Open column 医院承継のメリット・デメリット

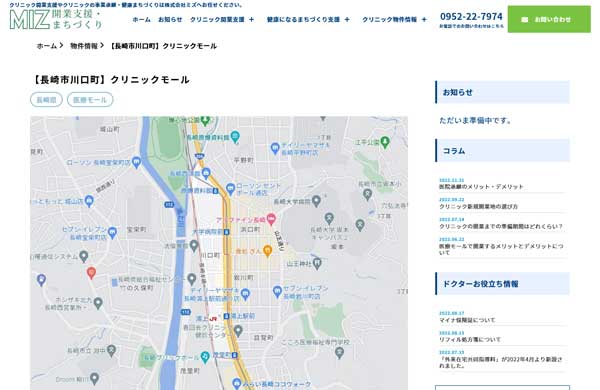click(x=481, y=187)
